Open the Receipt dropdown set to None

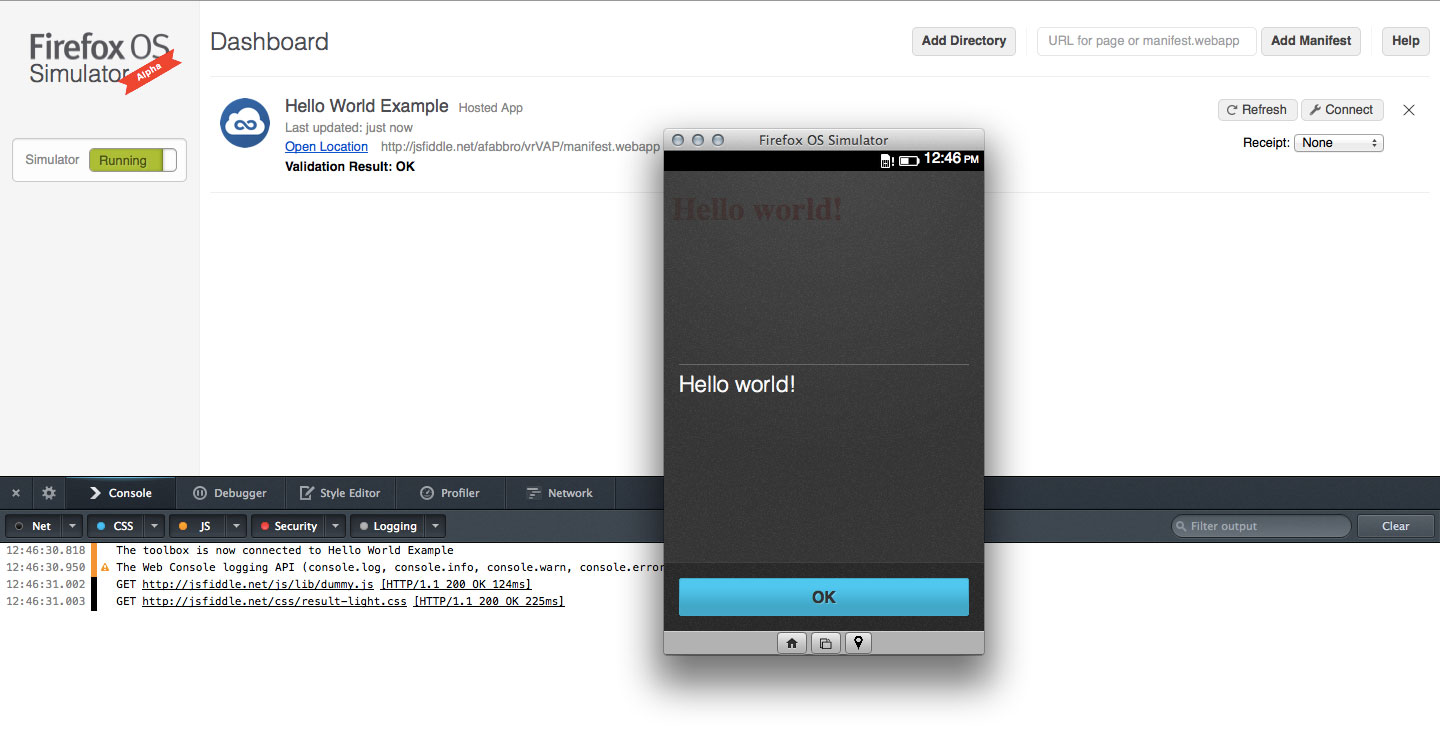[1339, 143]
